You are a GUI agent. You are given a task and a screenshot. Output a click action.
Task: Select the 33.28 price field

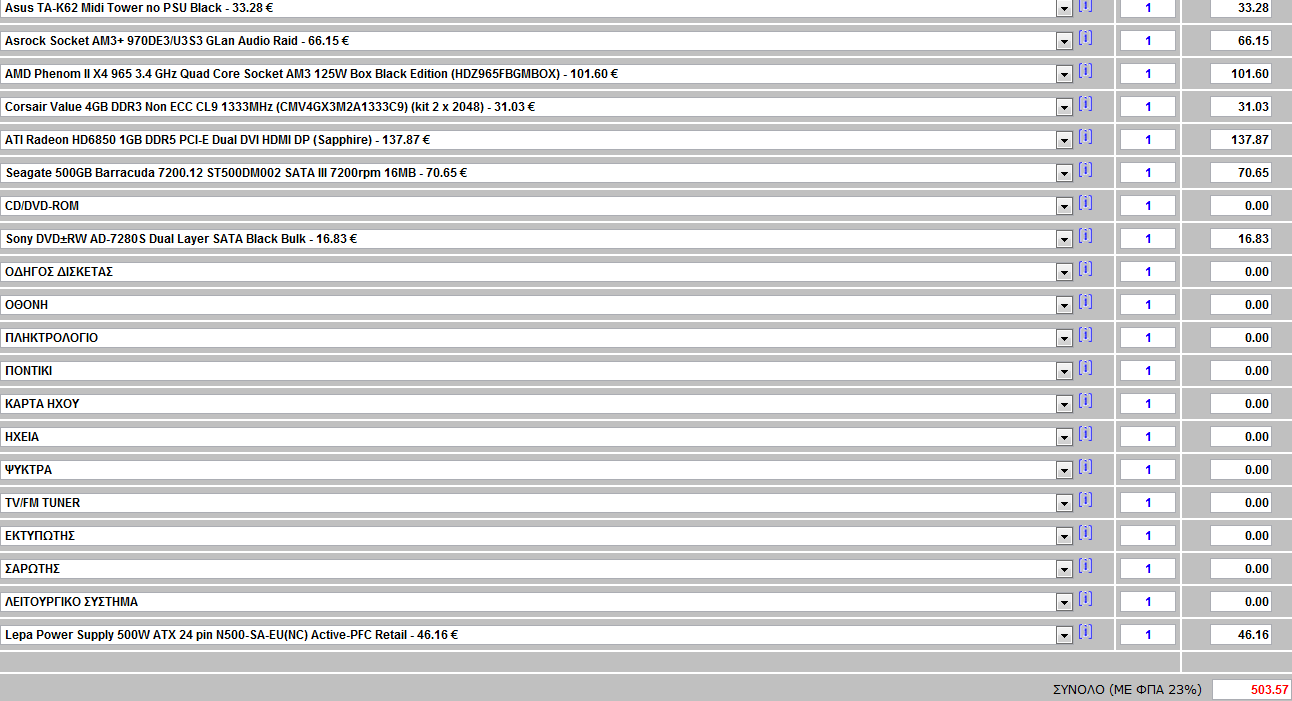coord(1241,8)
